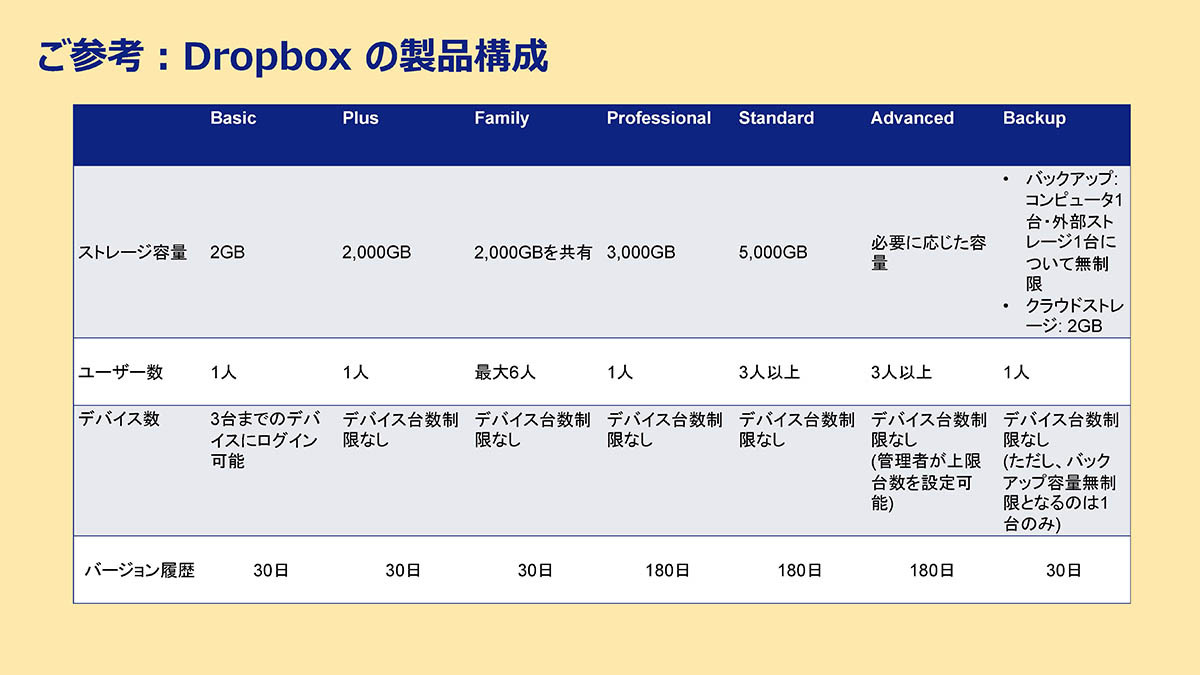The height and width of the screenshot is (675, 1200).
Task: Click 'デバイス台数制限なし' in the Family column
Action: click(x=532, y=430)
